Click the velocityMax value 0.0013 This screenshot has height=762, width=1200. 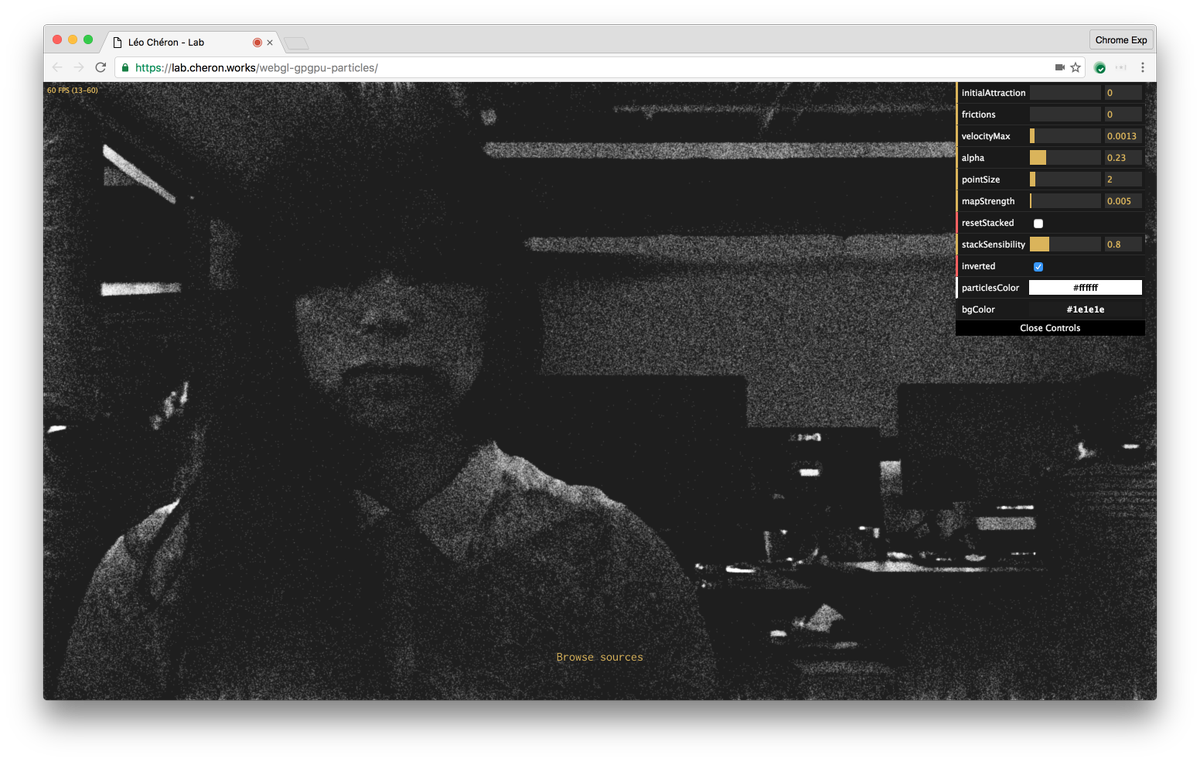1122,136
